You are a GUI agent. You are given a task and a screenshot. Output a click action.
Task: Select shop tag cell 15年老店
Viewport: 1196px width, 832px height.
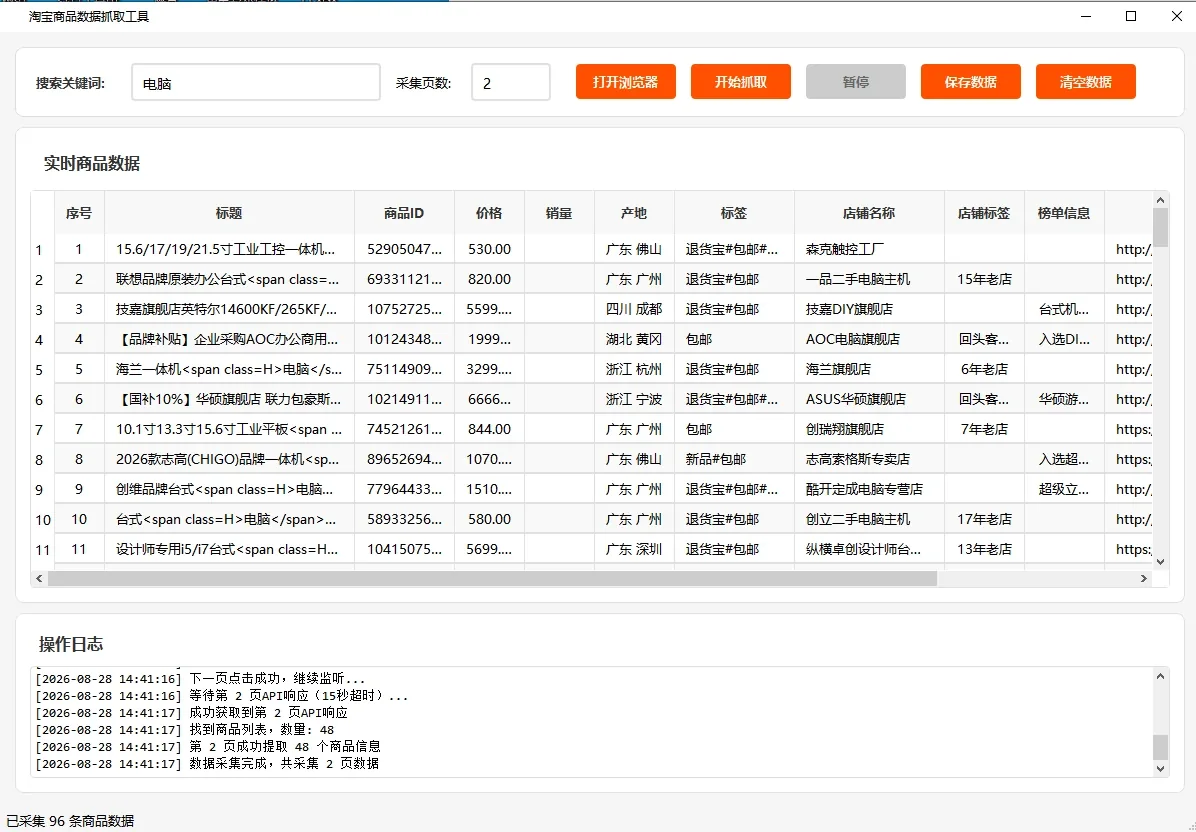pos(985,279)
